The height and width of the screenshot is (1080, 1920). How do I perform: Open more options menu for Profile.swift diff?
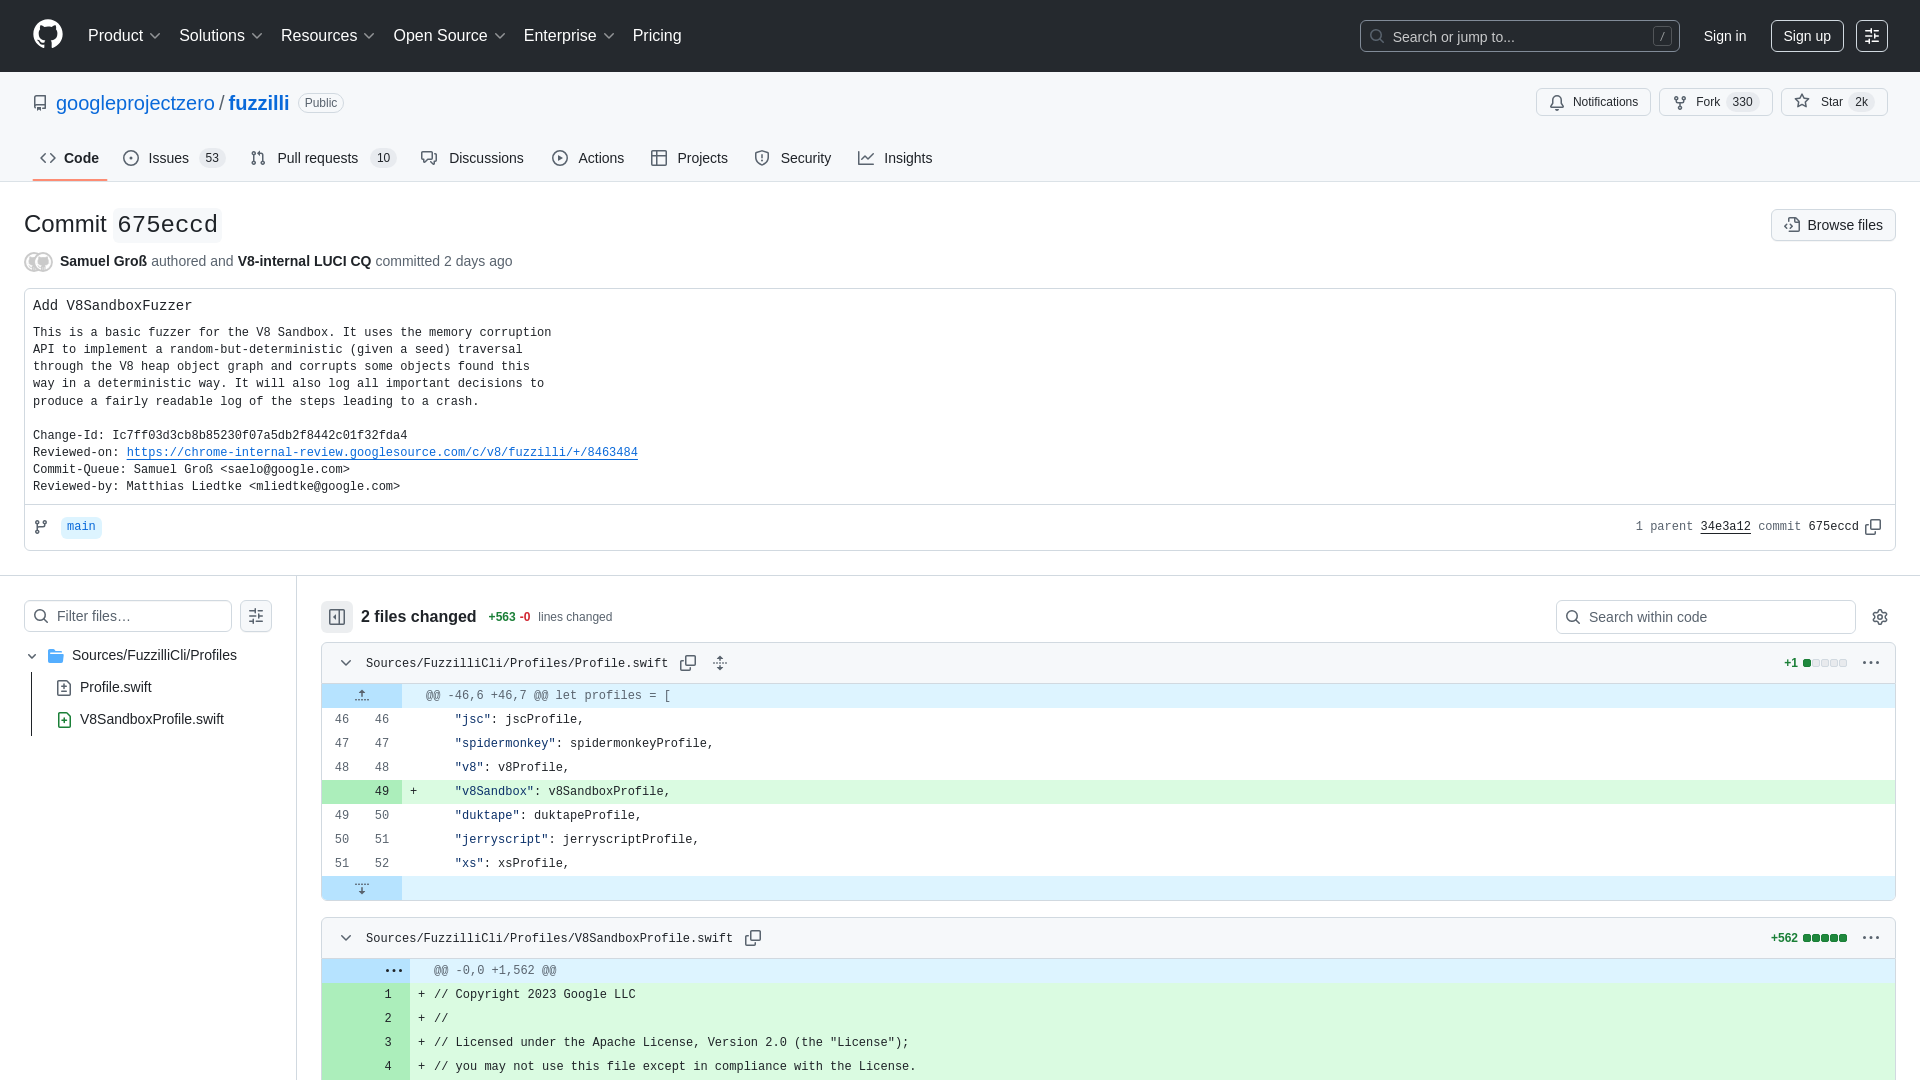click(x=1871, y=663)
